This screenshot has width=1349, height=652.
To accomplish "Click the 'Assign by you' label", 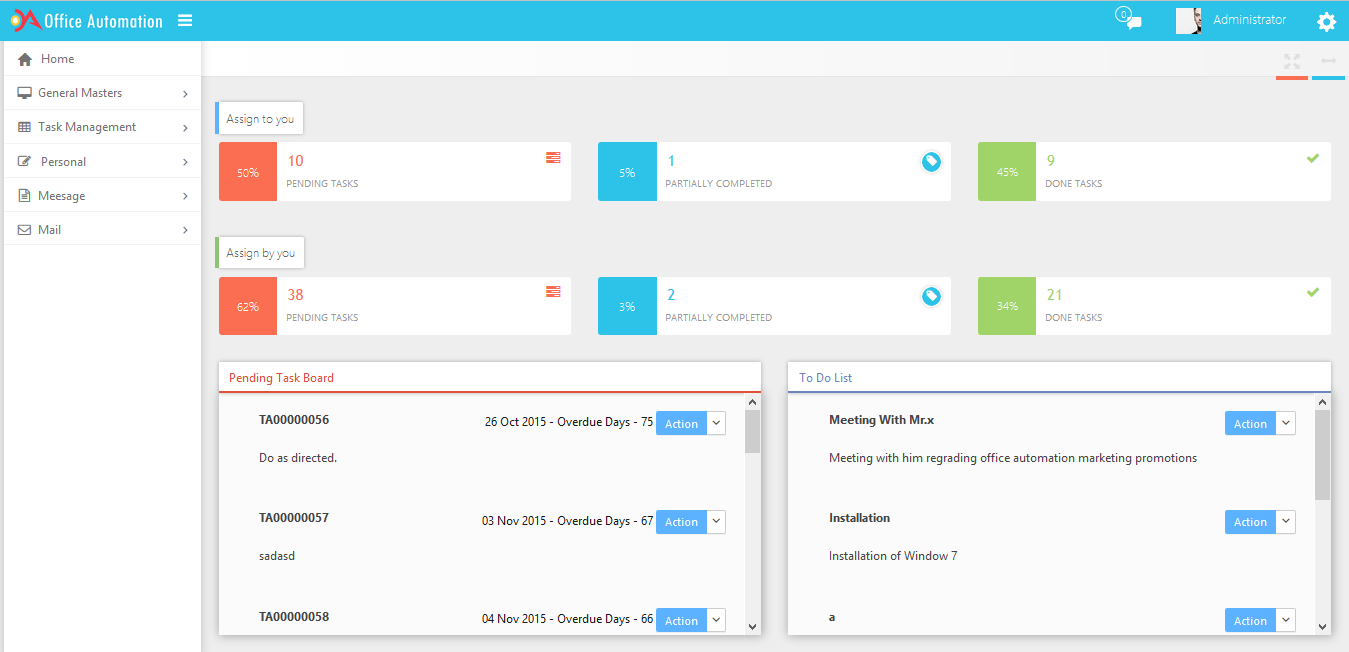I will coord(260,253).
